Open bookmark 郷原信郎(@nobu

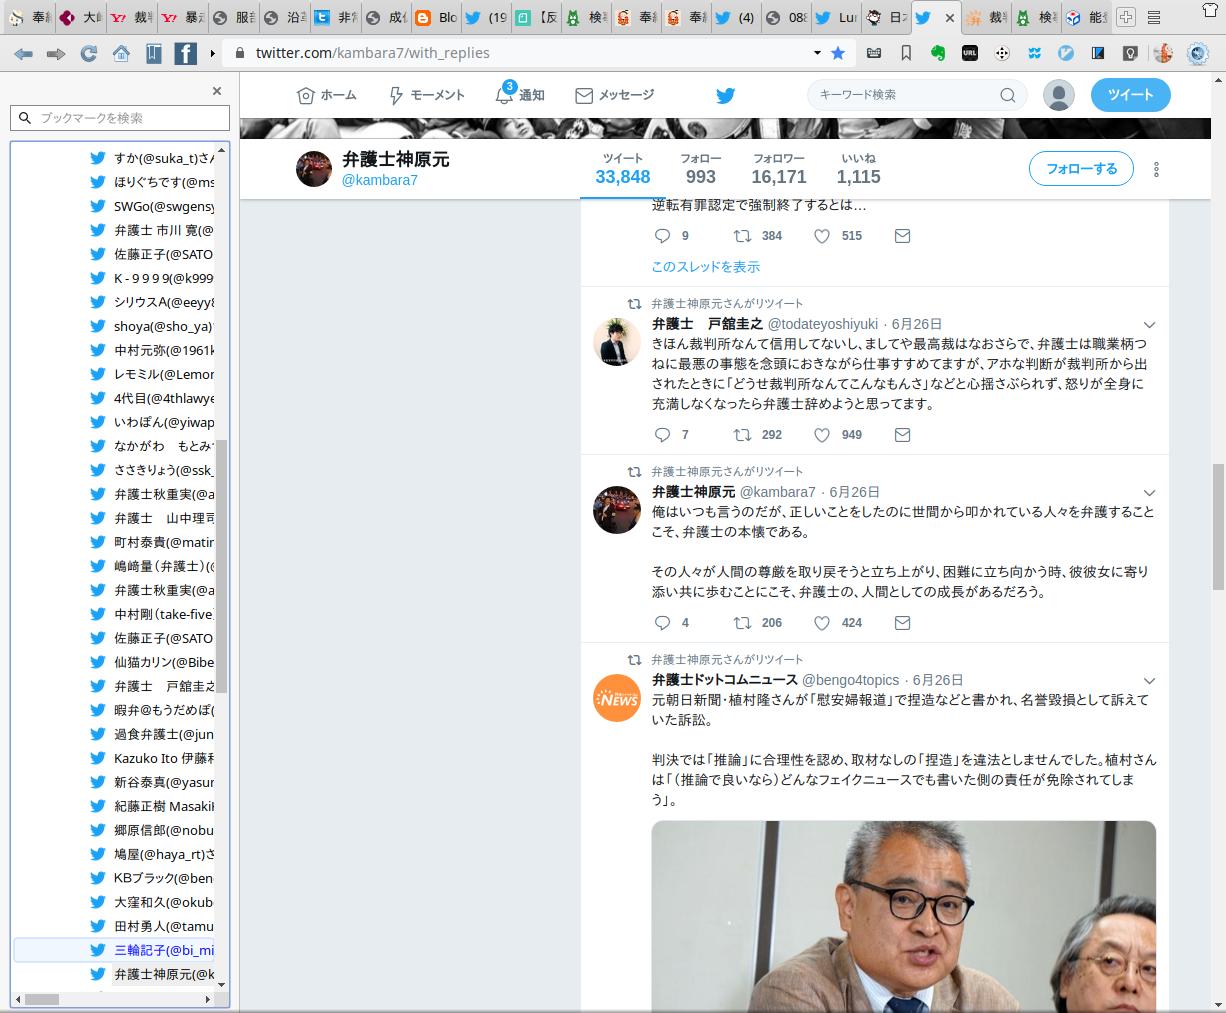click(164, 830)
